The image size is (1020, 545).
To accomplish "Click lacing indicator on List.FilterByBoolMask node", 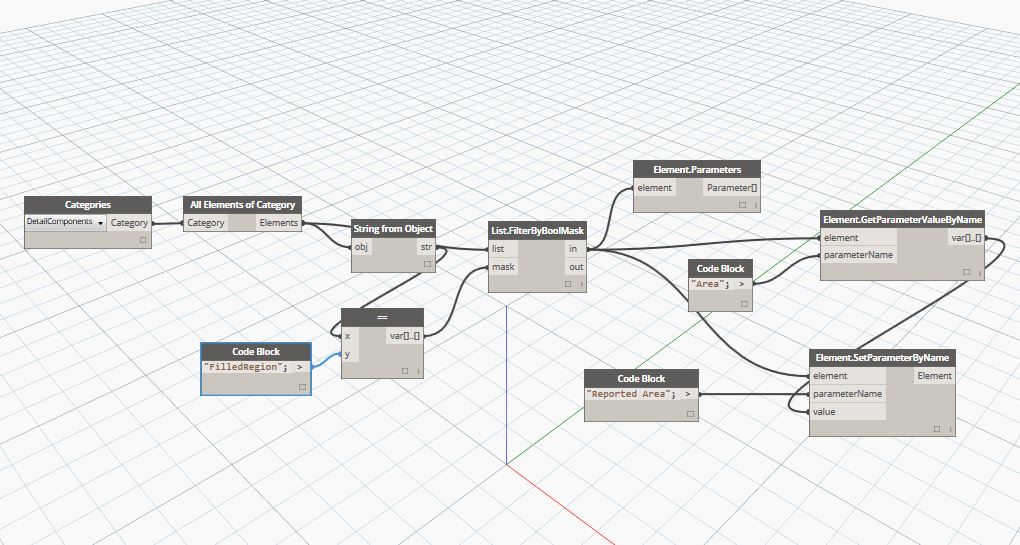I will coord(581,284).
